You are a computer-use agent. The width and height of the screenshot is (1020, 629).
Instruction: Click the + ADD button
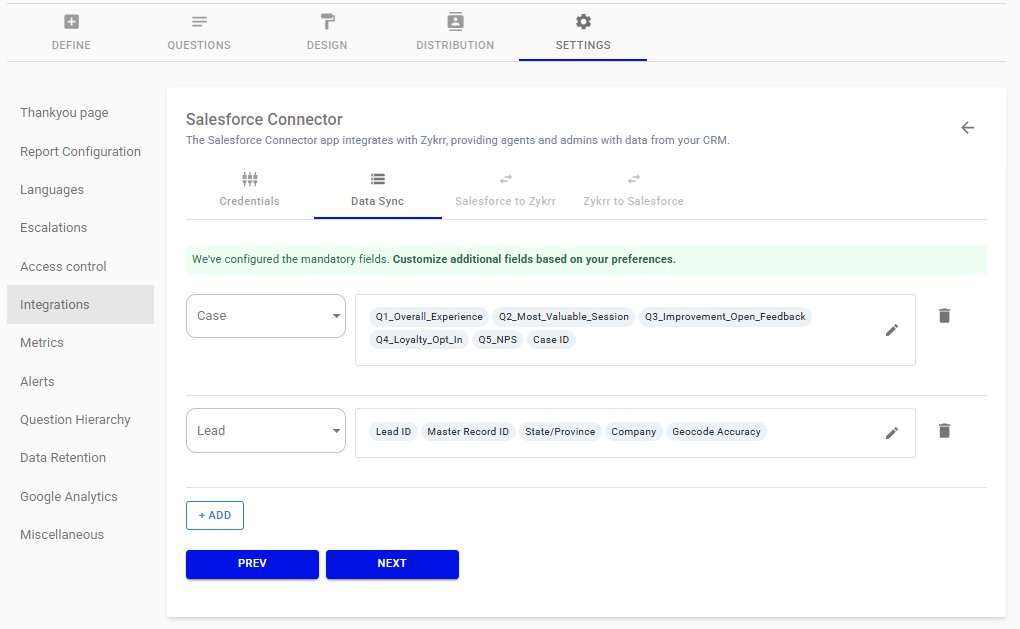(x=215, y=515)
